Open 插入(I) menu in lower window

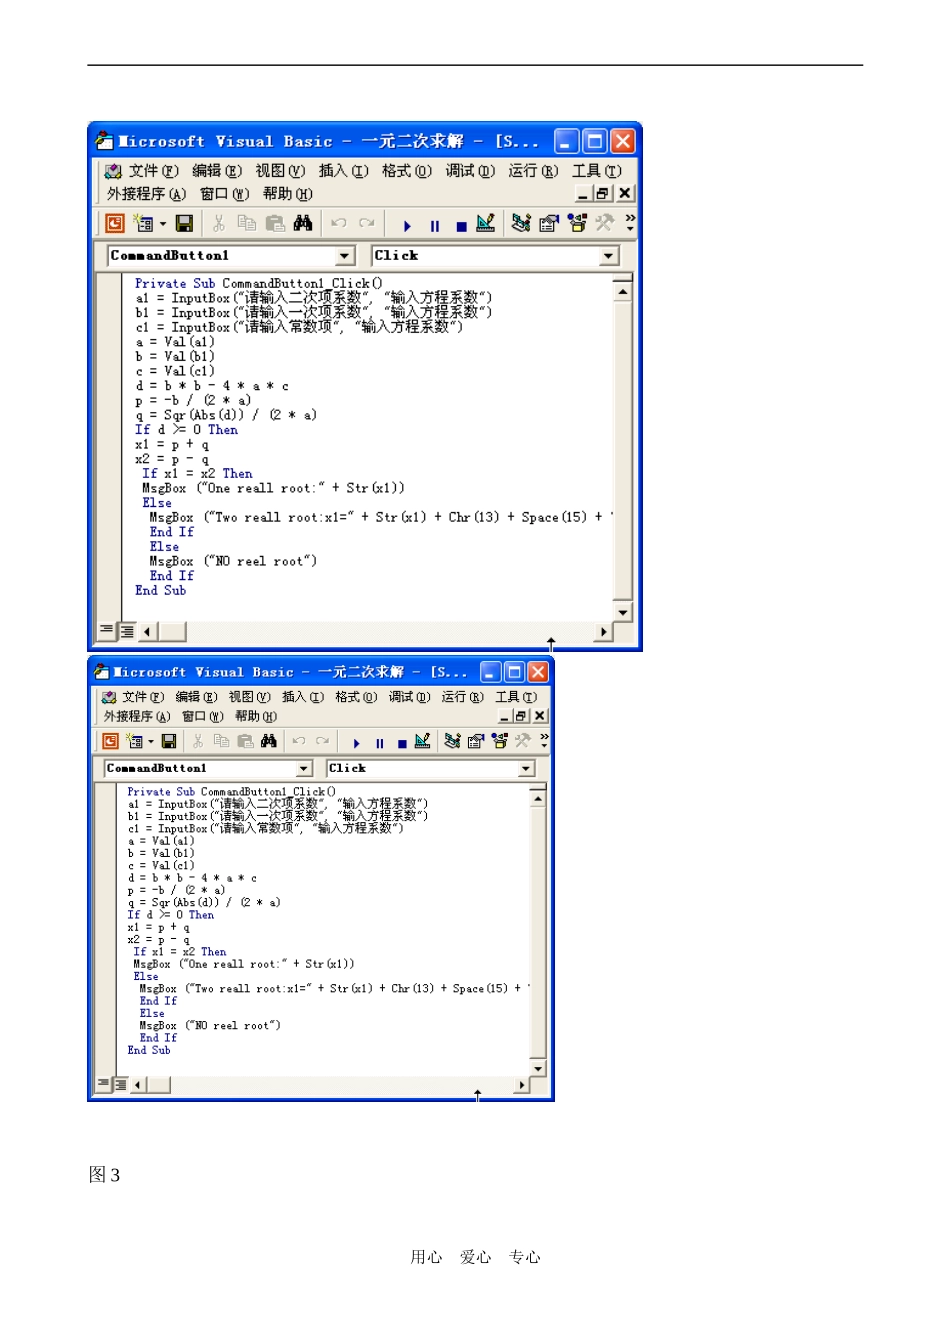point(303,697)
